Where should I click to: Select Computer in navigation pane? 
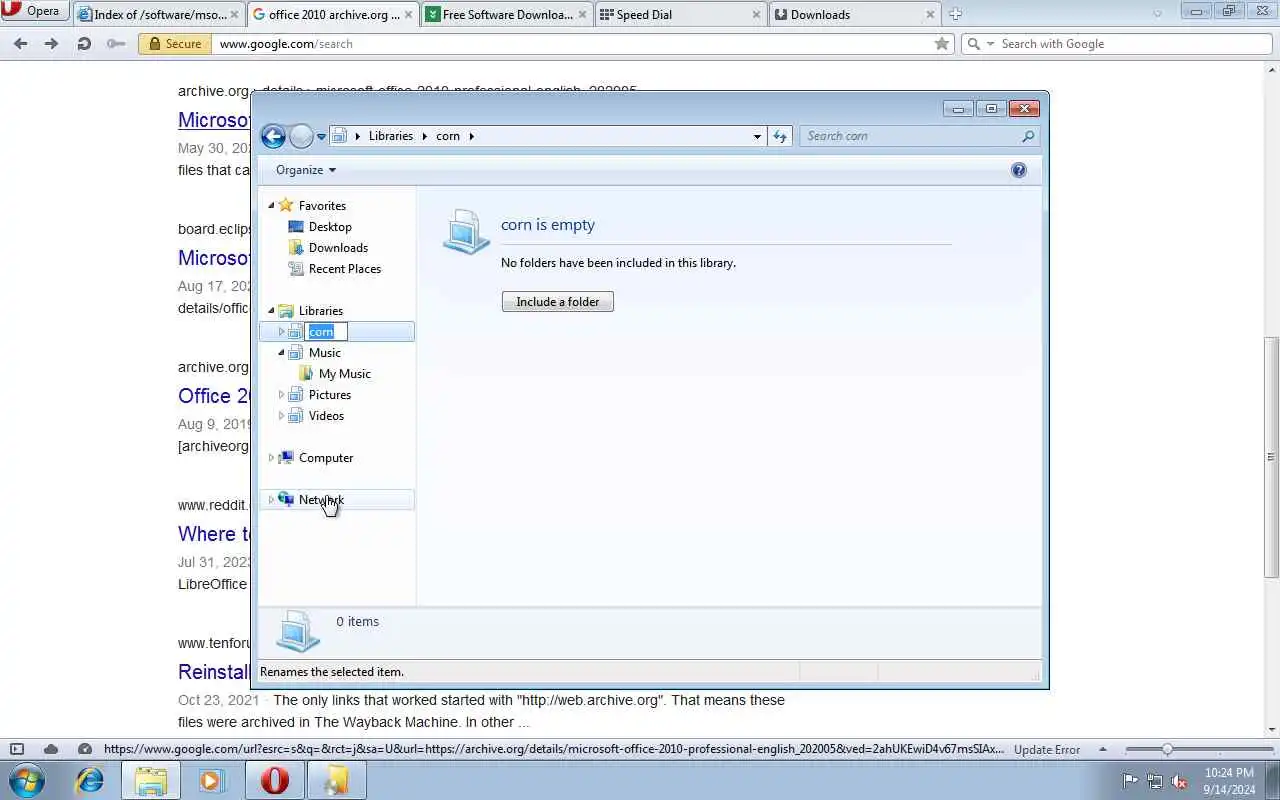(326, 458)
